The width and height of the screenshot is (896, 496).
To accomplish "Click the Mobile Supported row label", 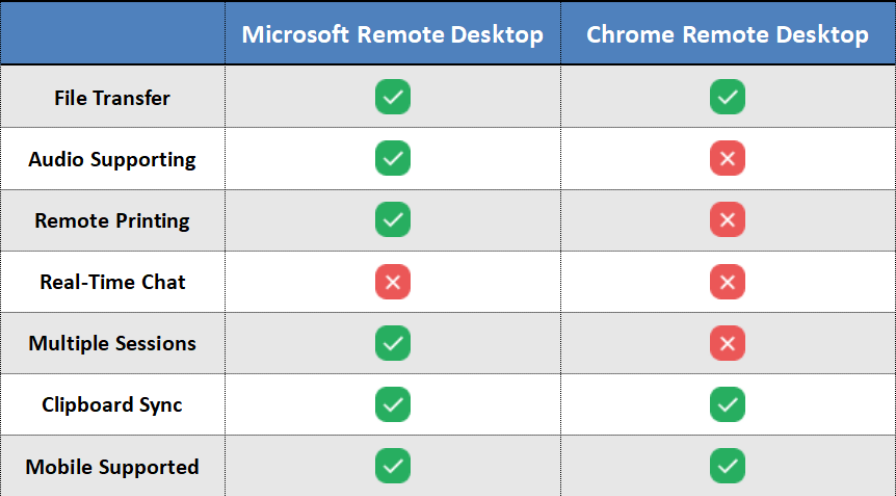I will (x=112, y=467).
